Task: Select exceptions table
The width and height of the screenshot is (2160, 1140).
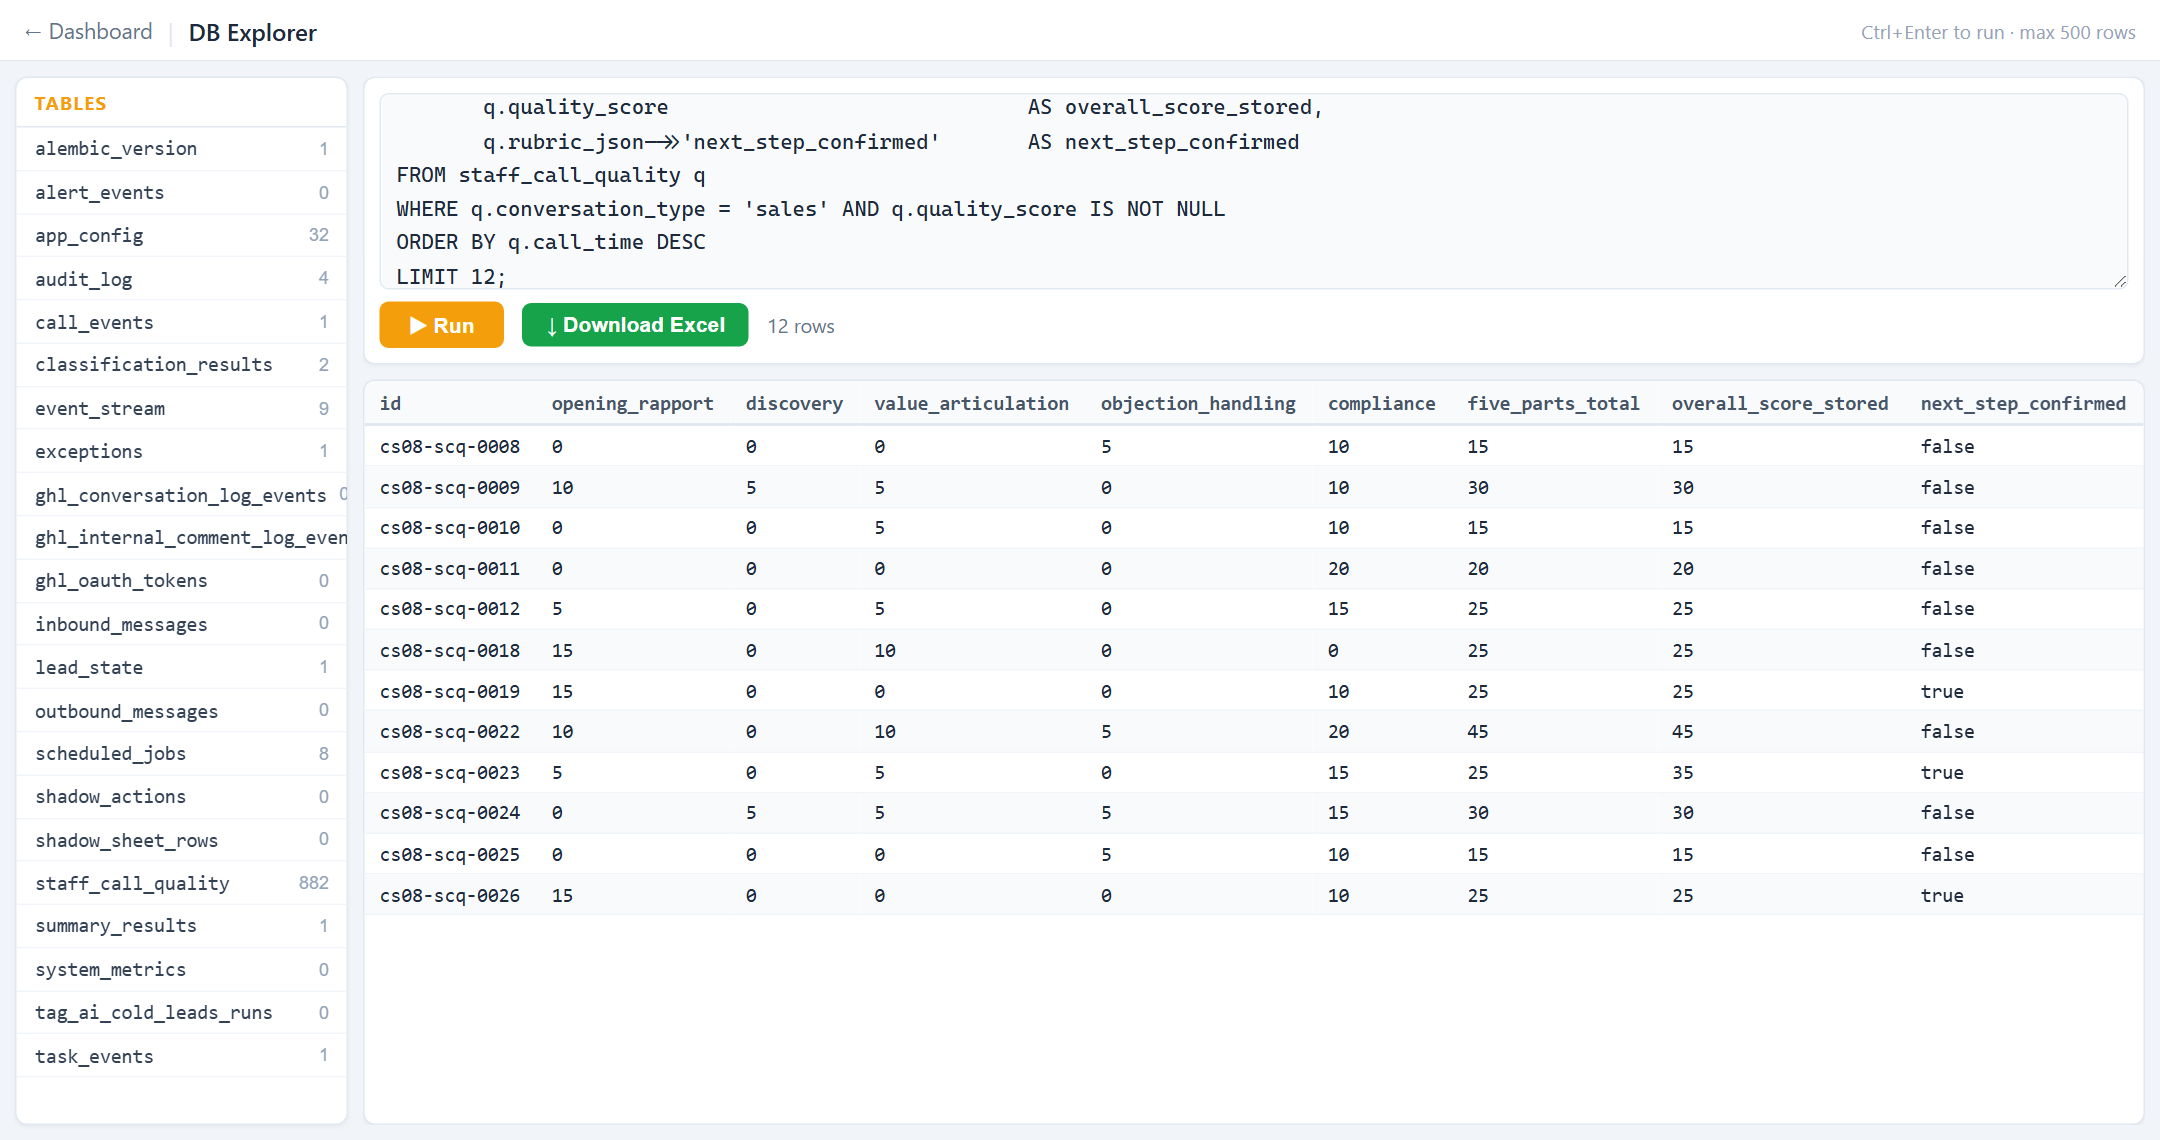Action: [181, 452]
